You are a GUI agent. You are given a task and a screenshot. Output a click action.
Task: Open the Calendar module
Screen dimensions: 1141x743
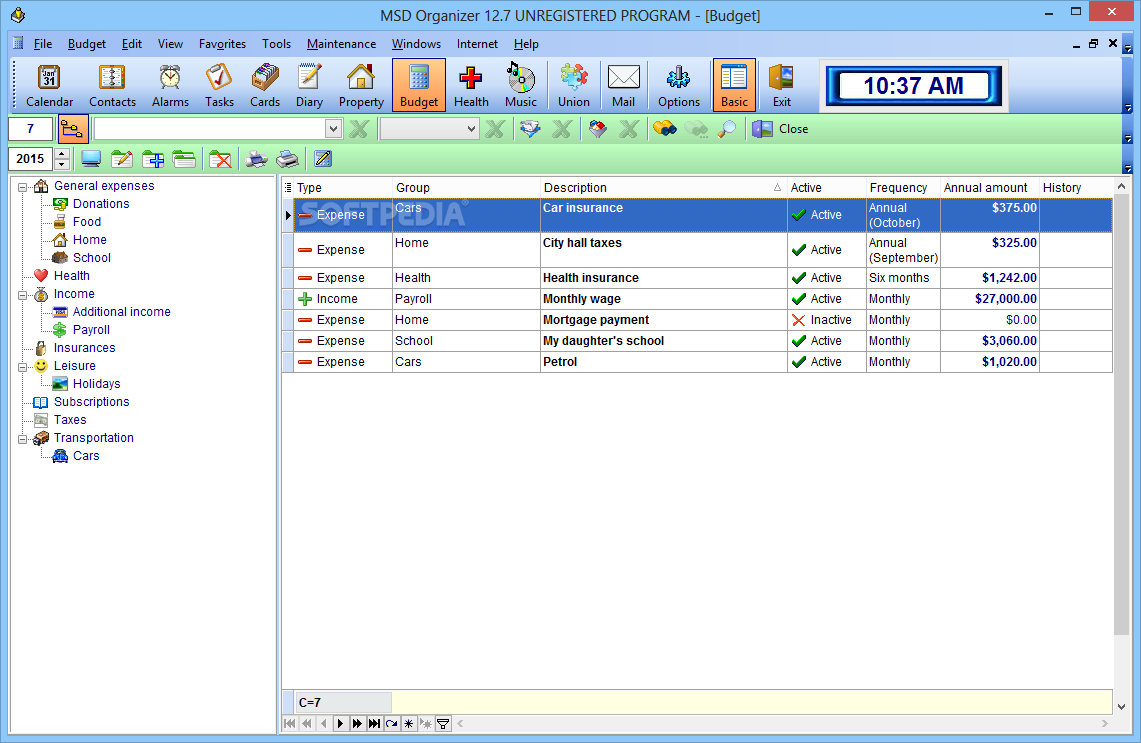click(49, 85)
